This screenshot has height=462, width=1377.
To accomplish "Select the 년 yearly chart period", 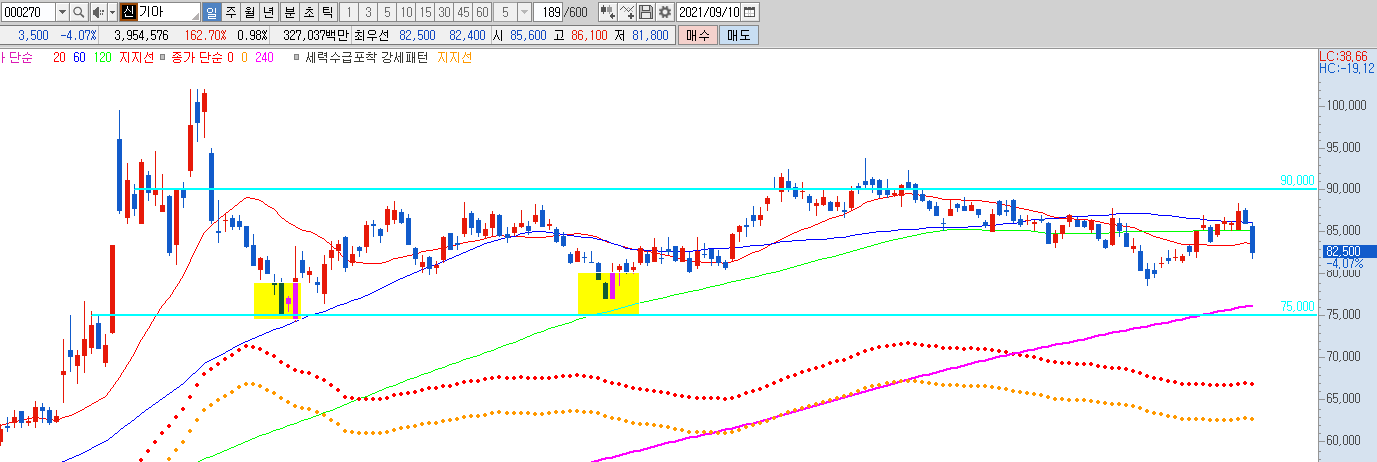I will click(268, 12).
